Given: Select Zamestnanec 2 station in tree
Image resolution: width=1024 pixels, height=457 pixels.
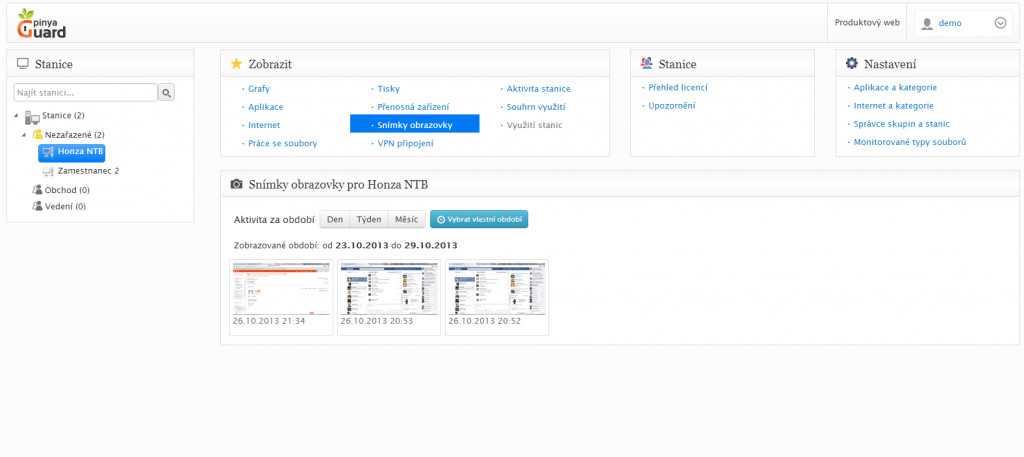Looking at the screenshot, I should pyautogui.click(x=88, y=171).
